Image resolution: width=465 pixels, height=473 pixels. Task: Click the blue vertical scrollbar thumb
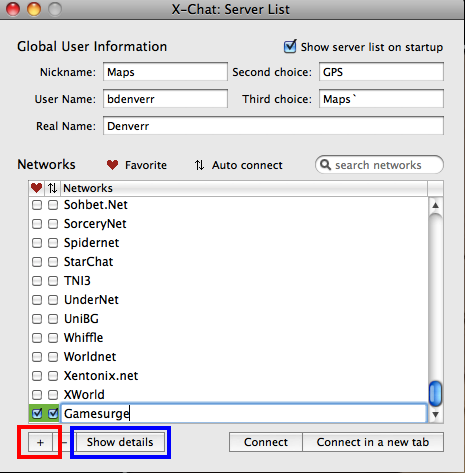tap(435, 394)
